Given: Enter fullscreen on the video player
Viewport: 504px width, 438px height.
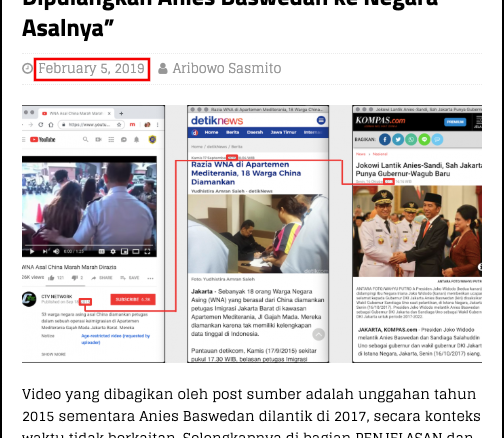Looking at the screenshot, I should point(147,252).
